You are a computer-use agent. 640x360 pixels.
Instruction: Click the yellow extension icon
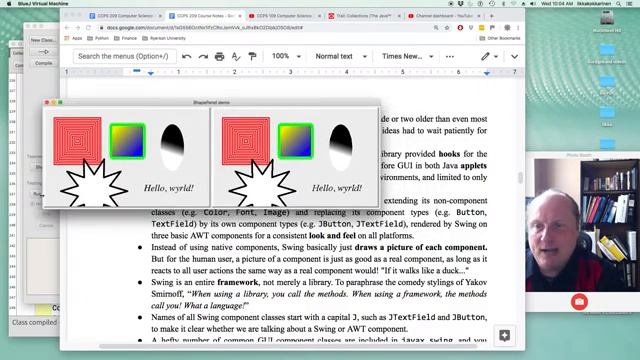pyautogui.click(x=482, y=28)
